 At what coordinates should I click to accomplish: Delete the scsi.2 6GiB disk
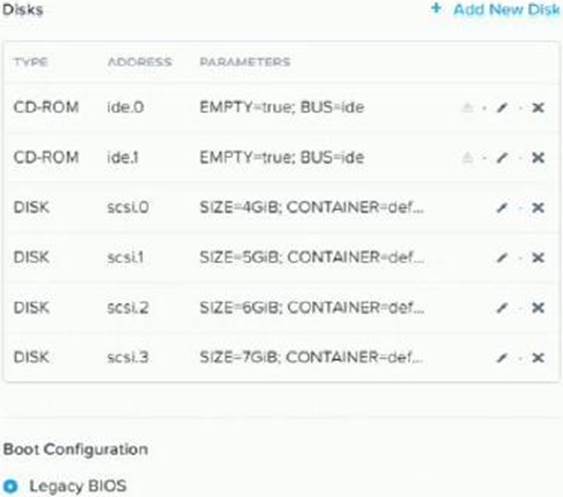click(538, 307)
